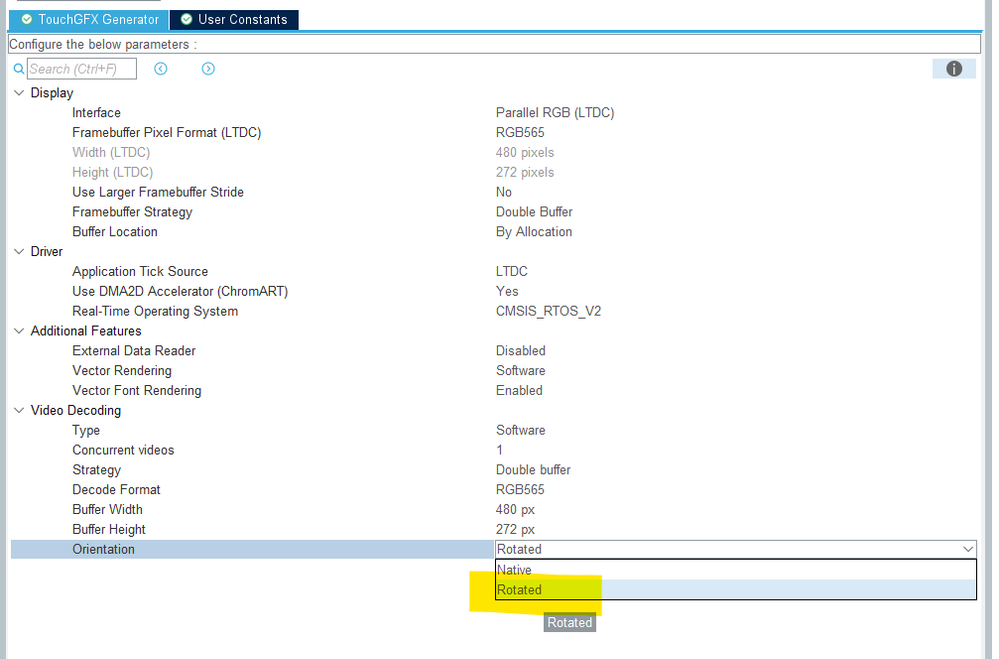
Task: Select the Buffer Height row
Action: pos(109,529)
